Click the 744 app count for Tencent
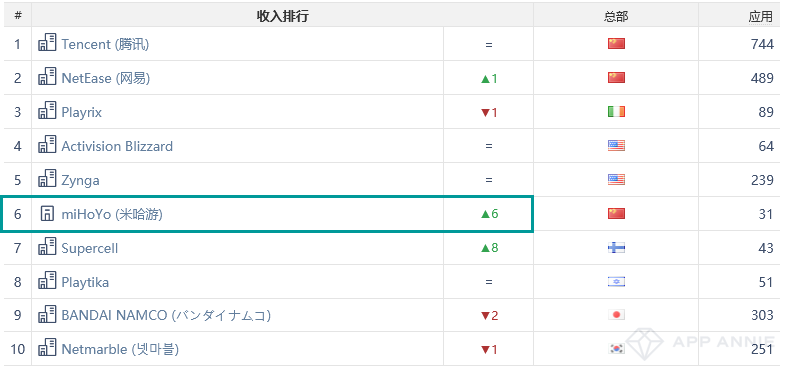The image size is (788, 369). pyautogui.click(x=762, y=44)
